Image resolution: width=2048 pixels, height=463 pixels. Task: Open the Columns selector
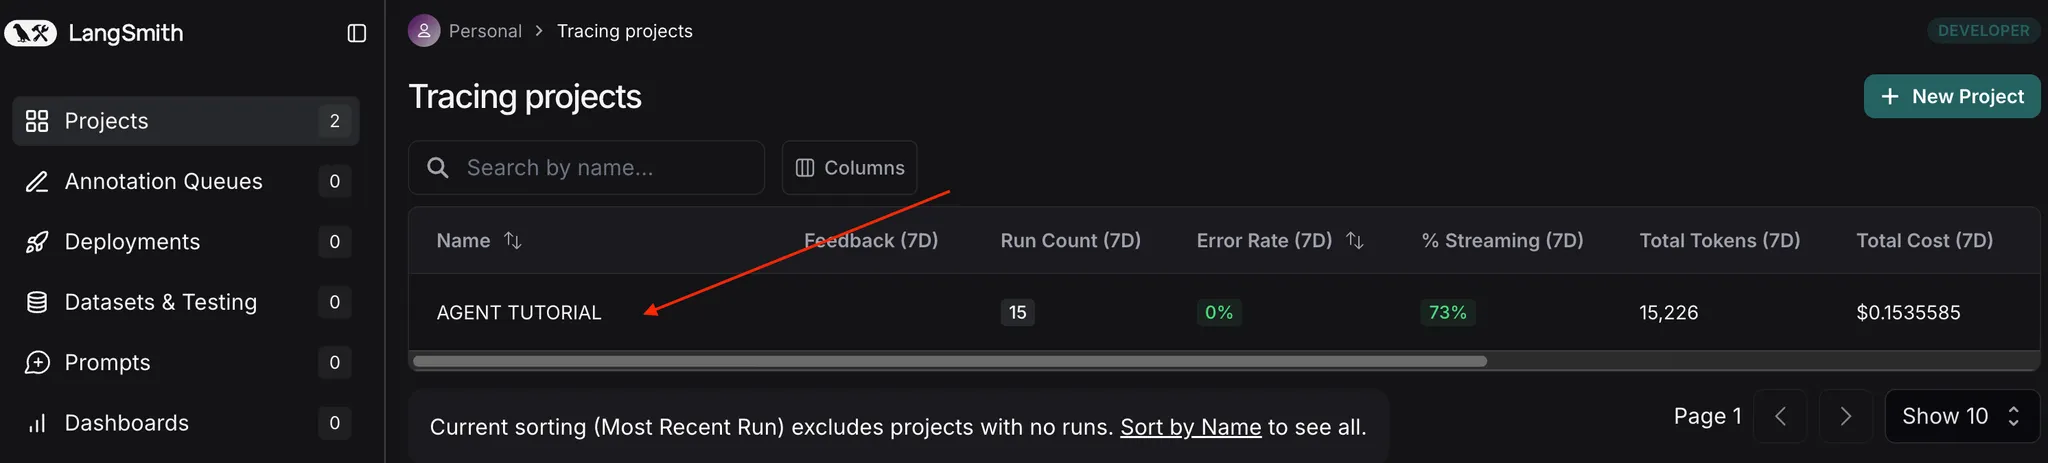coord(850,168)
